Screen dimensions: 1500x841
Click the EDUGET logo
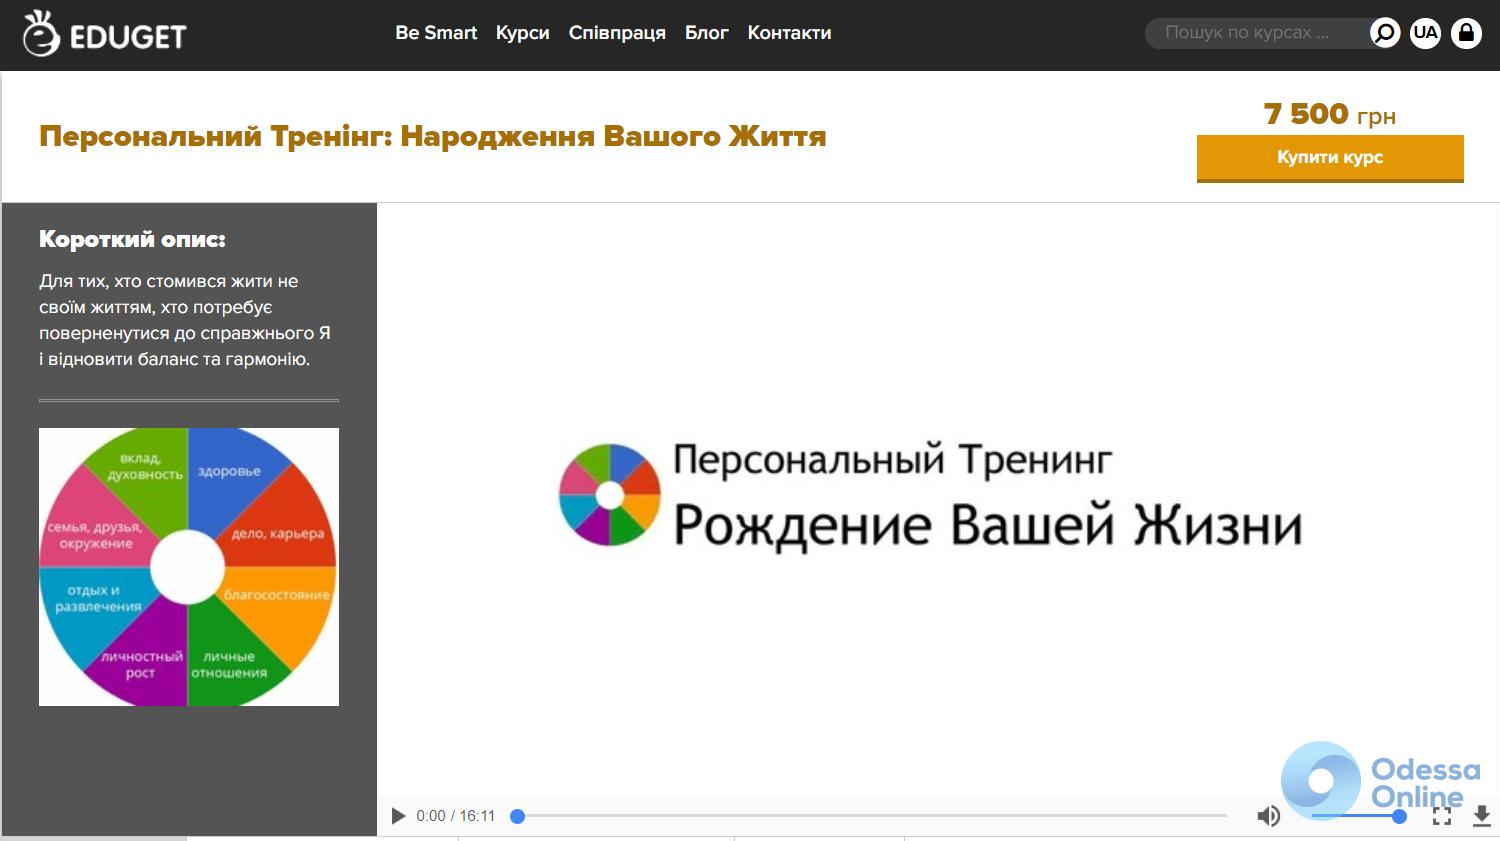[x=104, y=34]
